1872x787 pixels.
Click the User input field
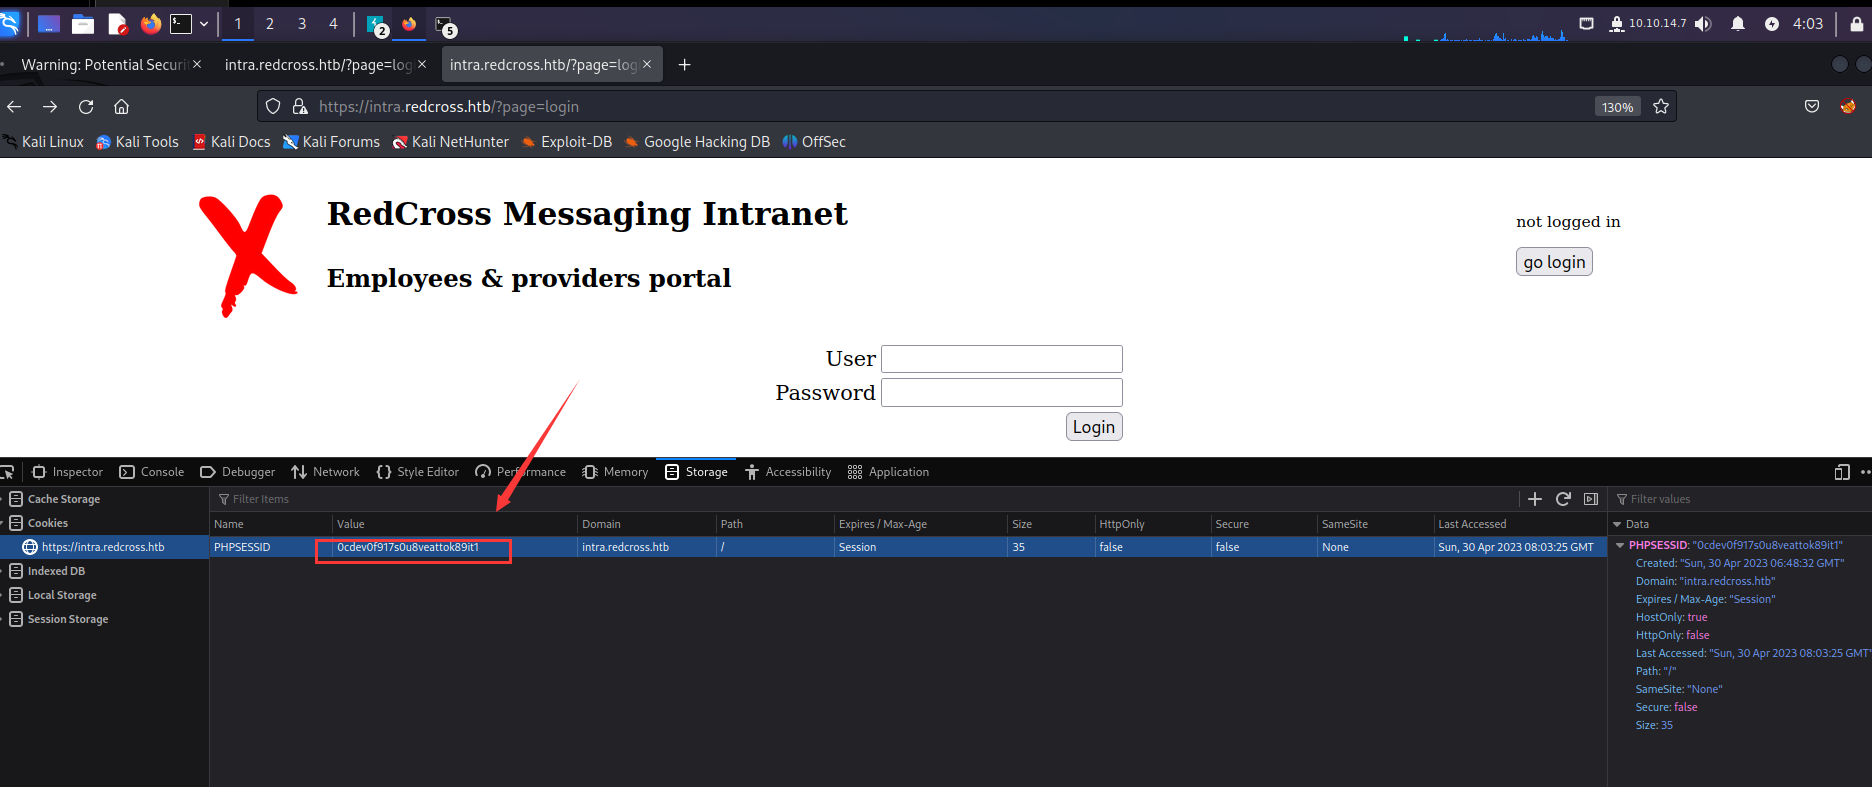[x=1002, y=359]
